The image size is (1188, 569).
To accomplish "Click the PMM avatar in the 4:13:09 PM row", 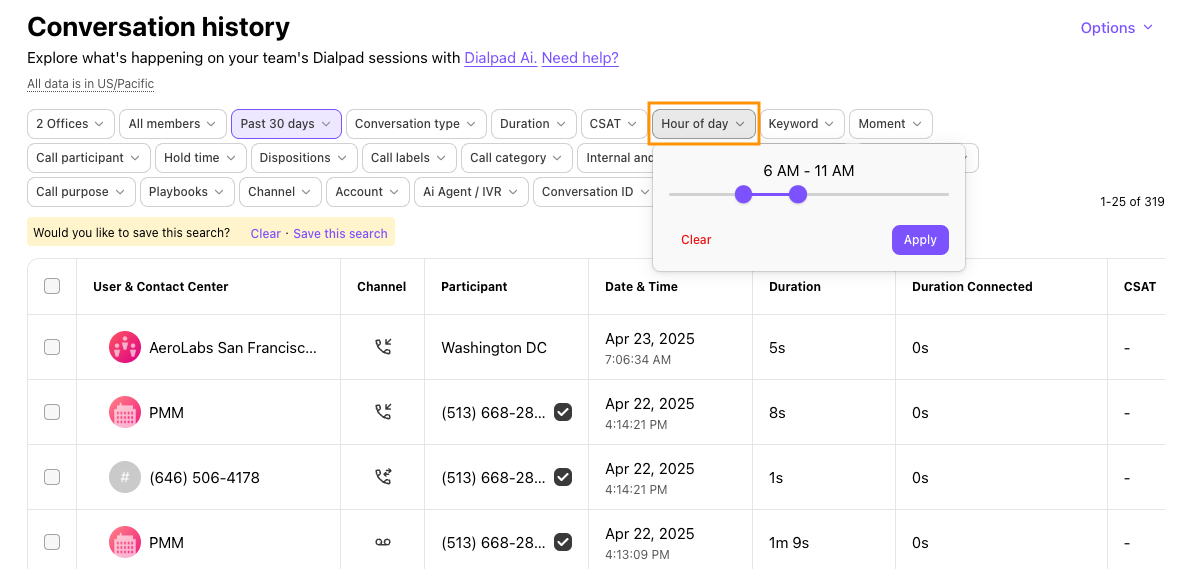I will 125,542.
